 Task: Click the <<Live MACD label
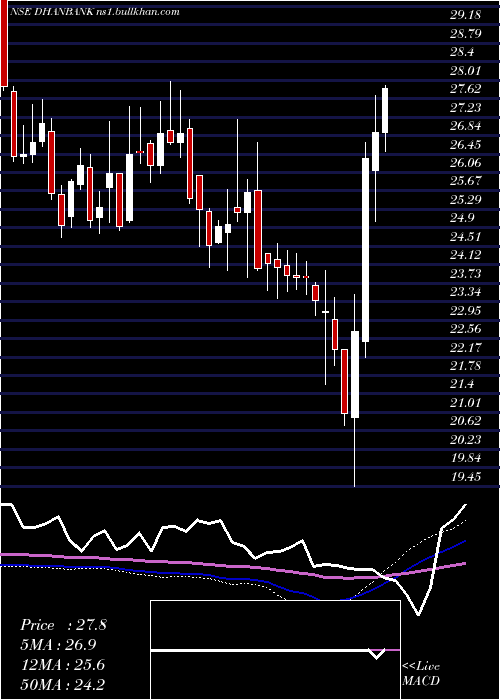(421, 674)
